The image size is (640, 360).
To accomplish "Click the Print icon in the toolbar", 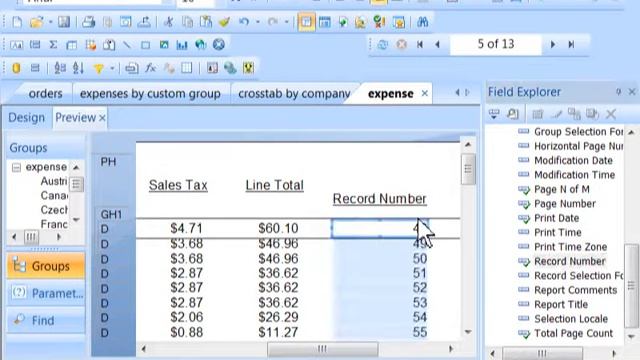I will pyautogui.click(x=88, y=22).
